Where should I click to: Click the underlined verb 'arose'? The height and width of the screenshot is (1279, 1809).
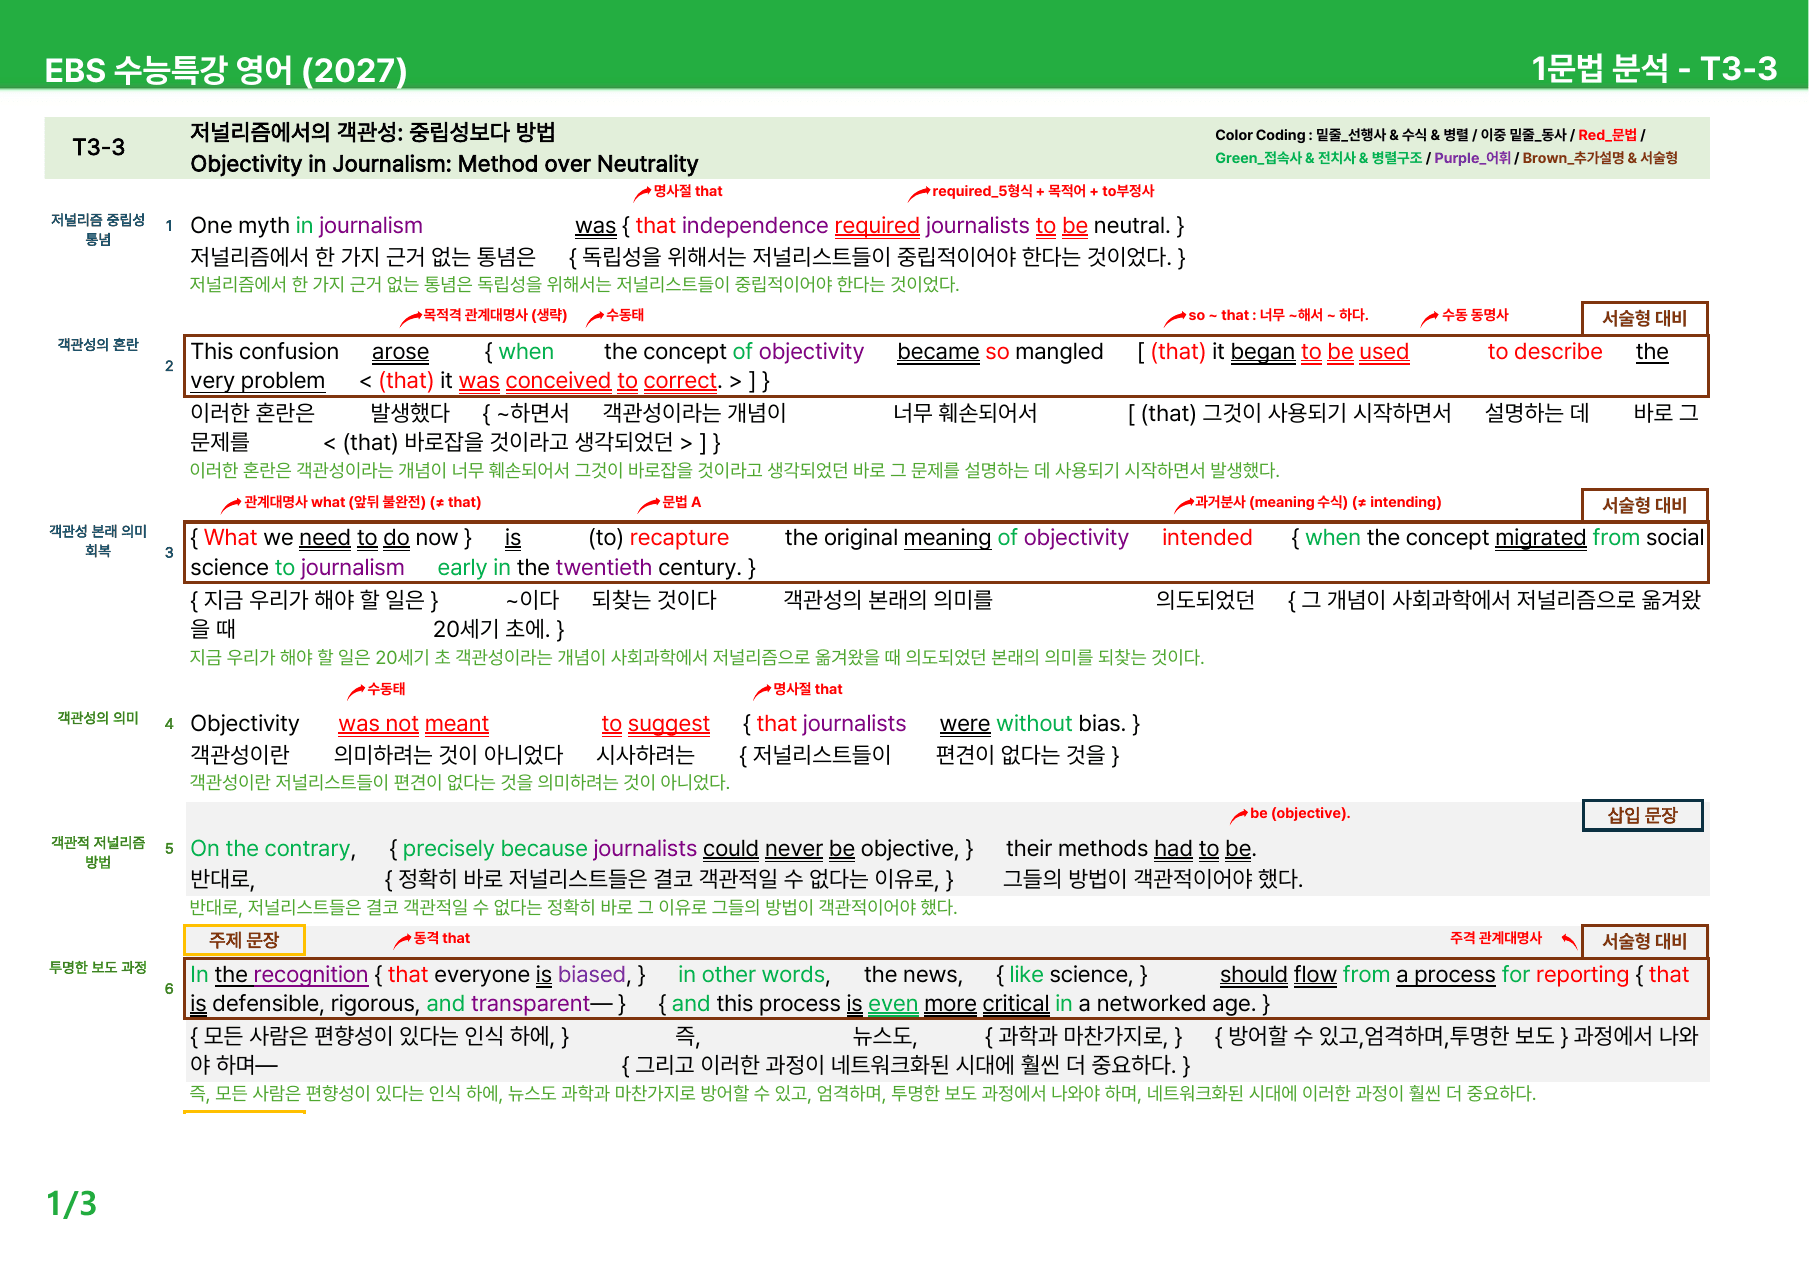pos(400,352)
